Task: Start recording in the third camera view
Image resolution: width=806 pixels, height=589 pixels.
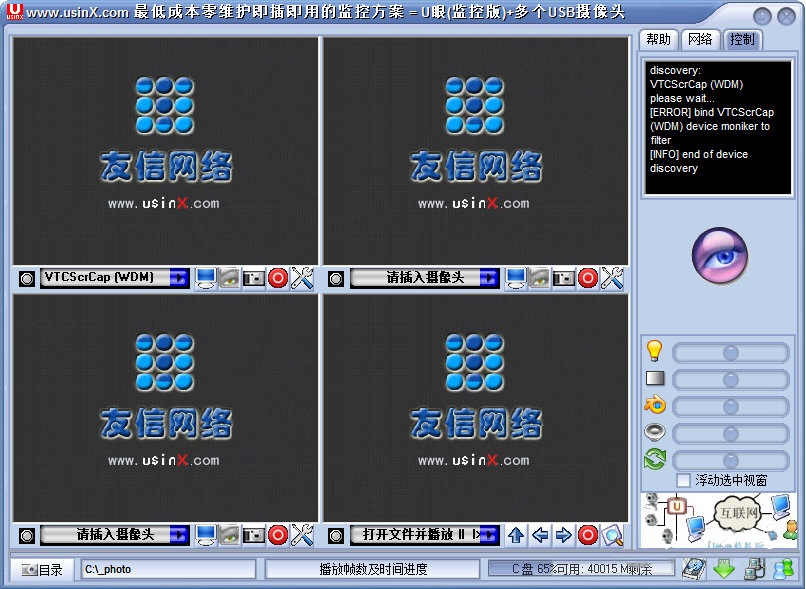Action: 278,535
